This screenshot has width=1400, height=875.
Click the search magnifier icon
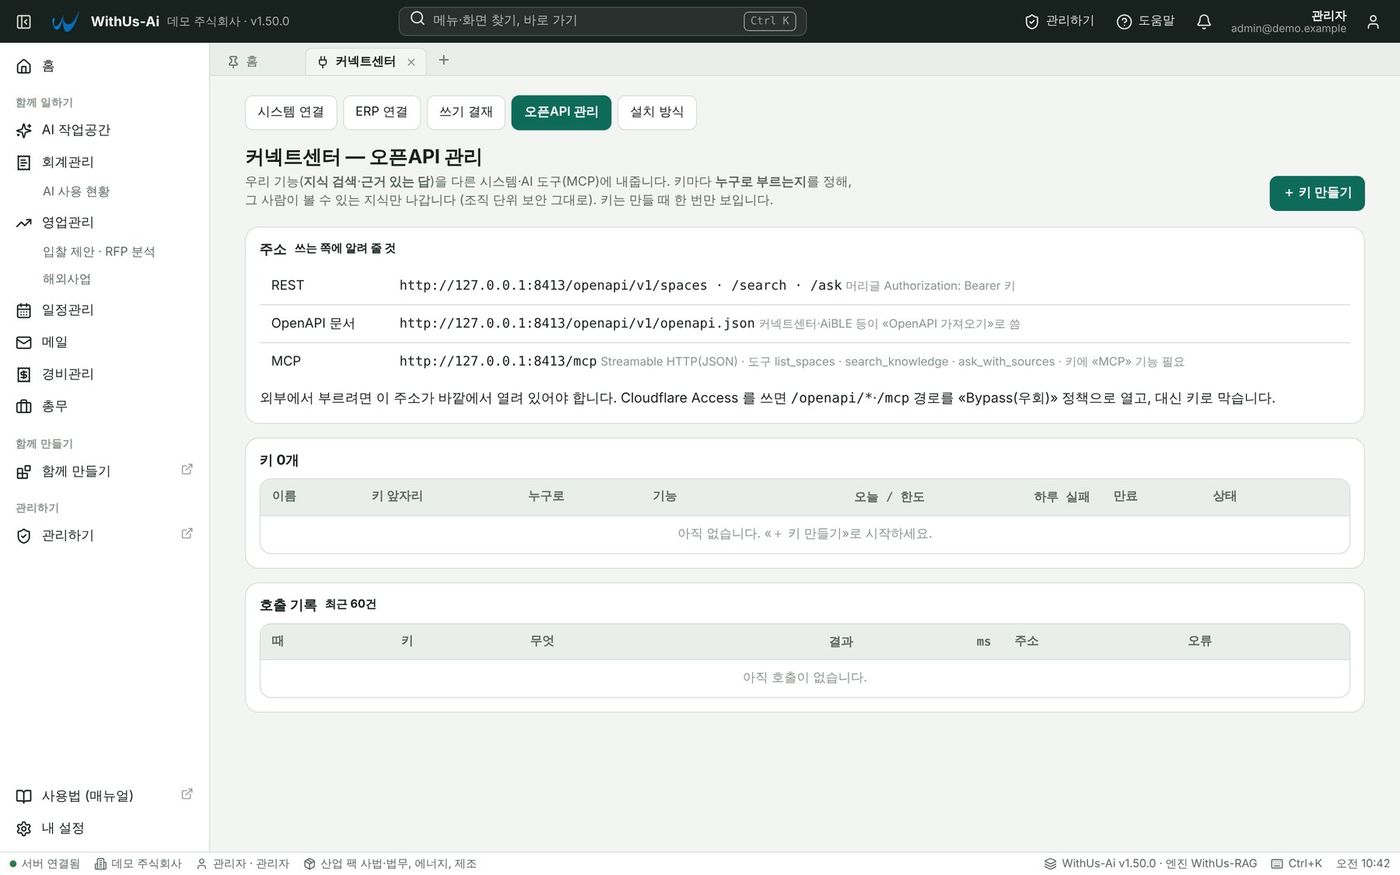[418, 19]
